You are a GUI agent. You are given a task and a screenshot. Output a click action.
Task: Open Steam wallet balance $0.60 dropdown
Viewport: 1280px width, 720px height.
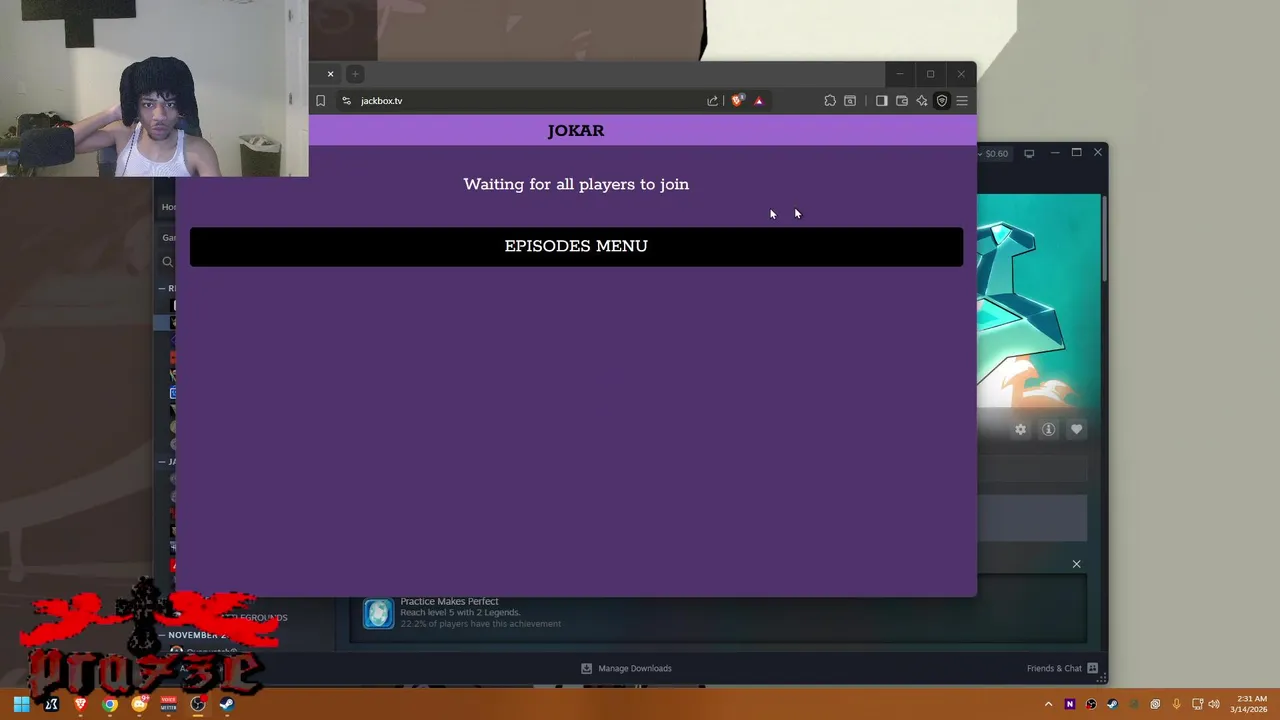(x=996, y=153)
